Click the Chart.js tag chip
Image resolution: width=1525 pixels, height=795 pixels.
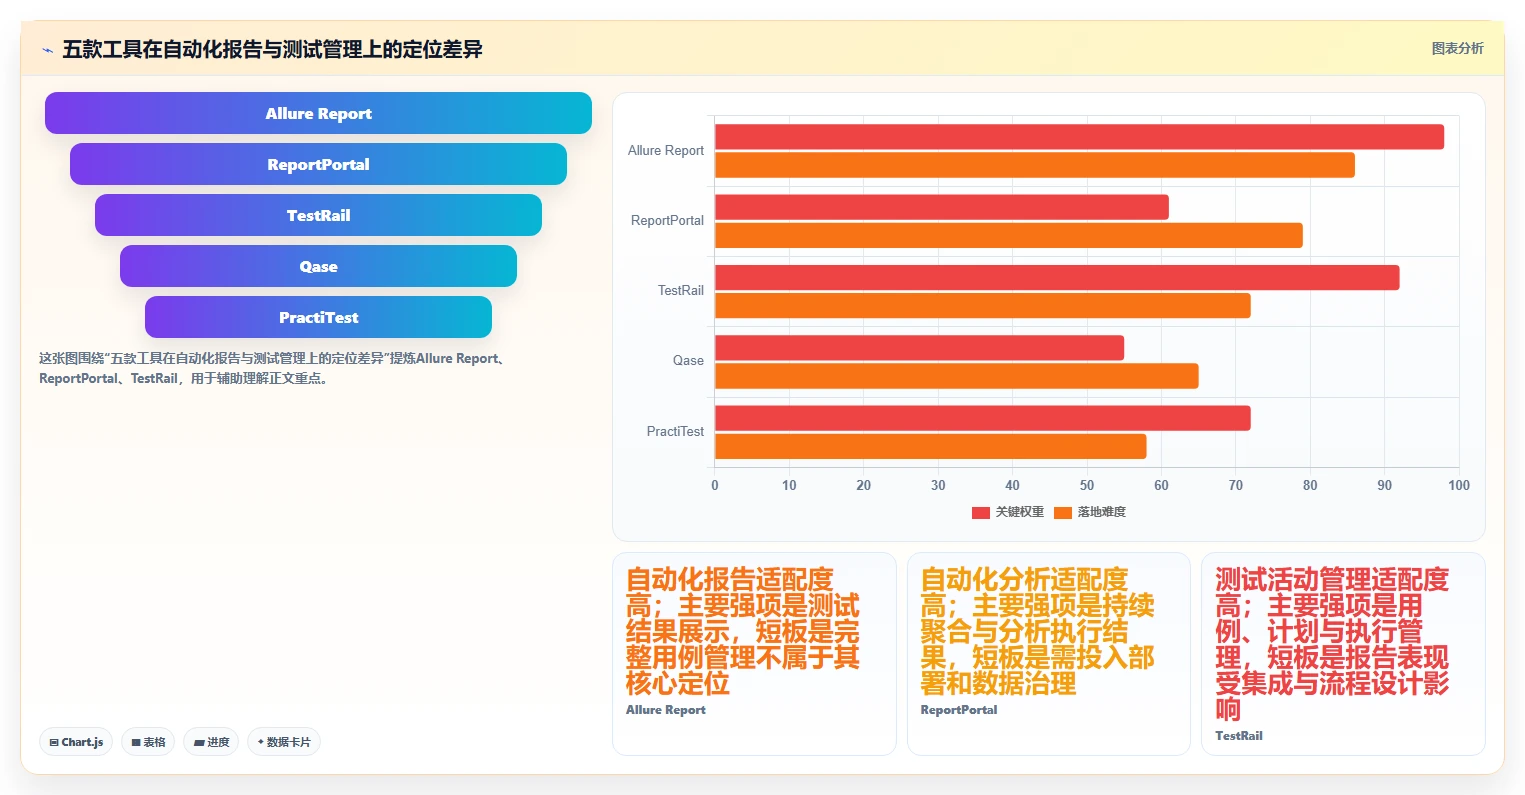click(x=76, y=742)
